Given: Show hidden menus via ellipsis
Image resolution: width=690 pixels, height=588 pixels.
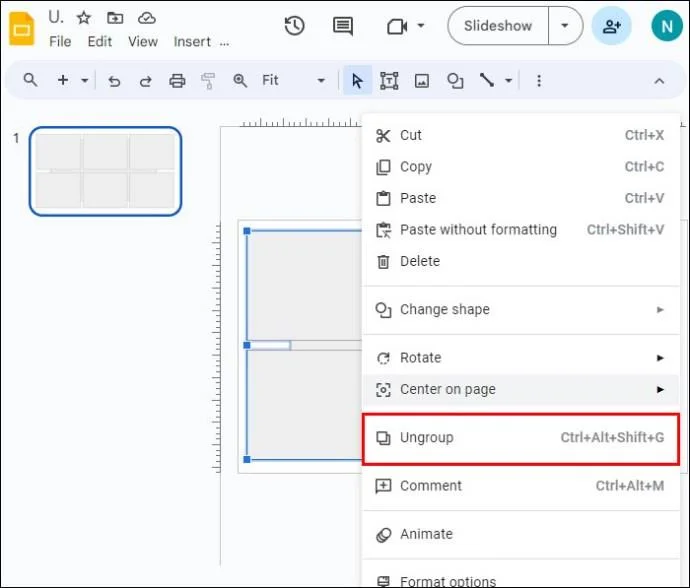Looking at the screenshot, I should point(224,43).
